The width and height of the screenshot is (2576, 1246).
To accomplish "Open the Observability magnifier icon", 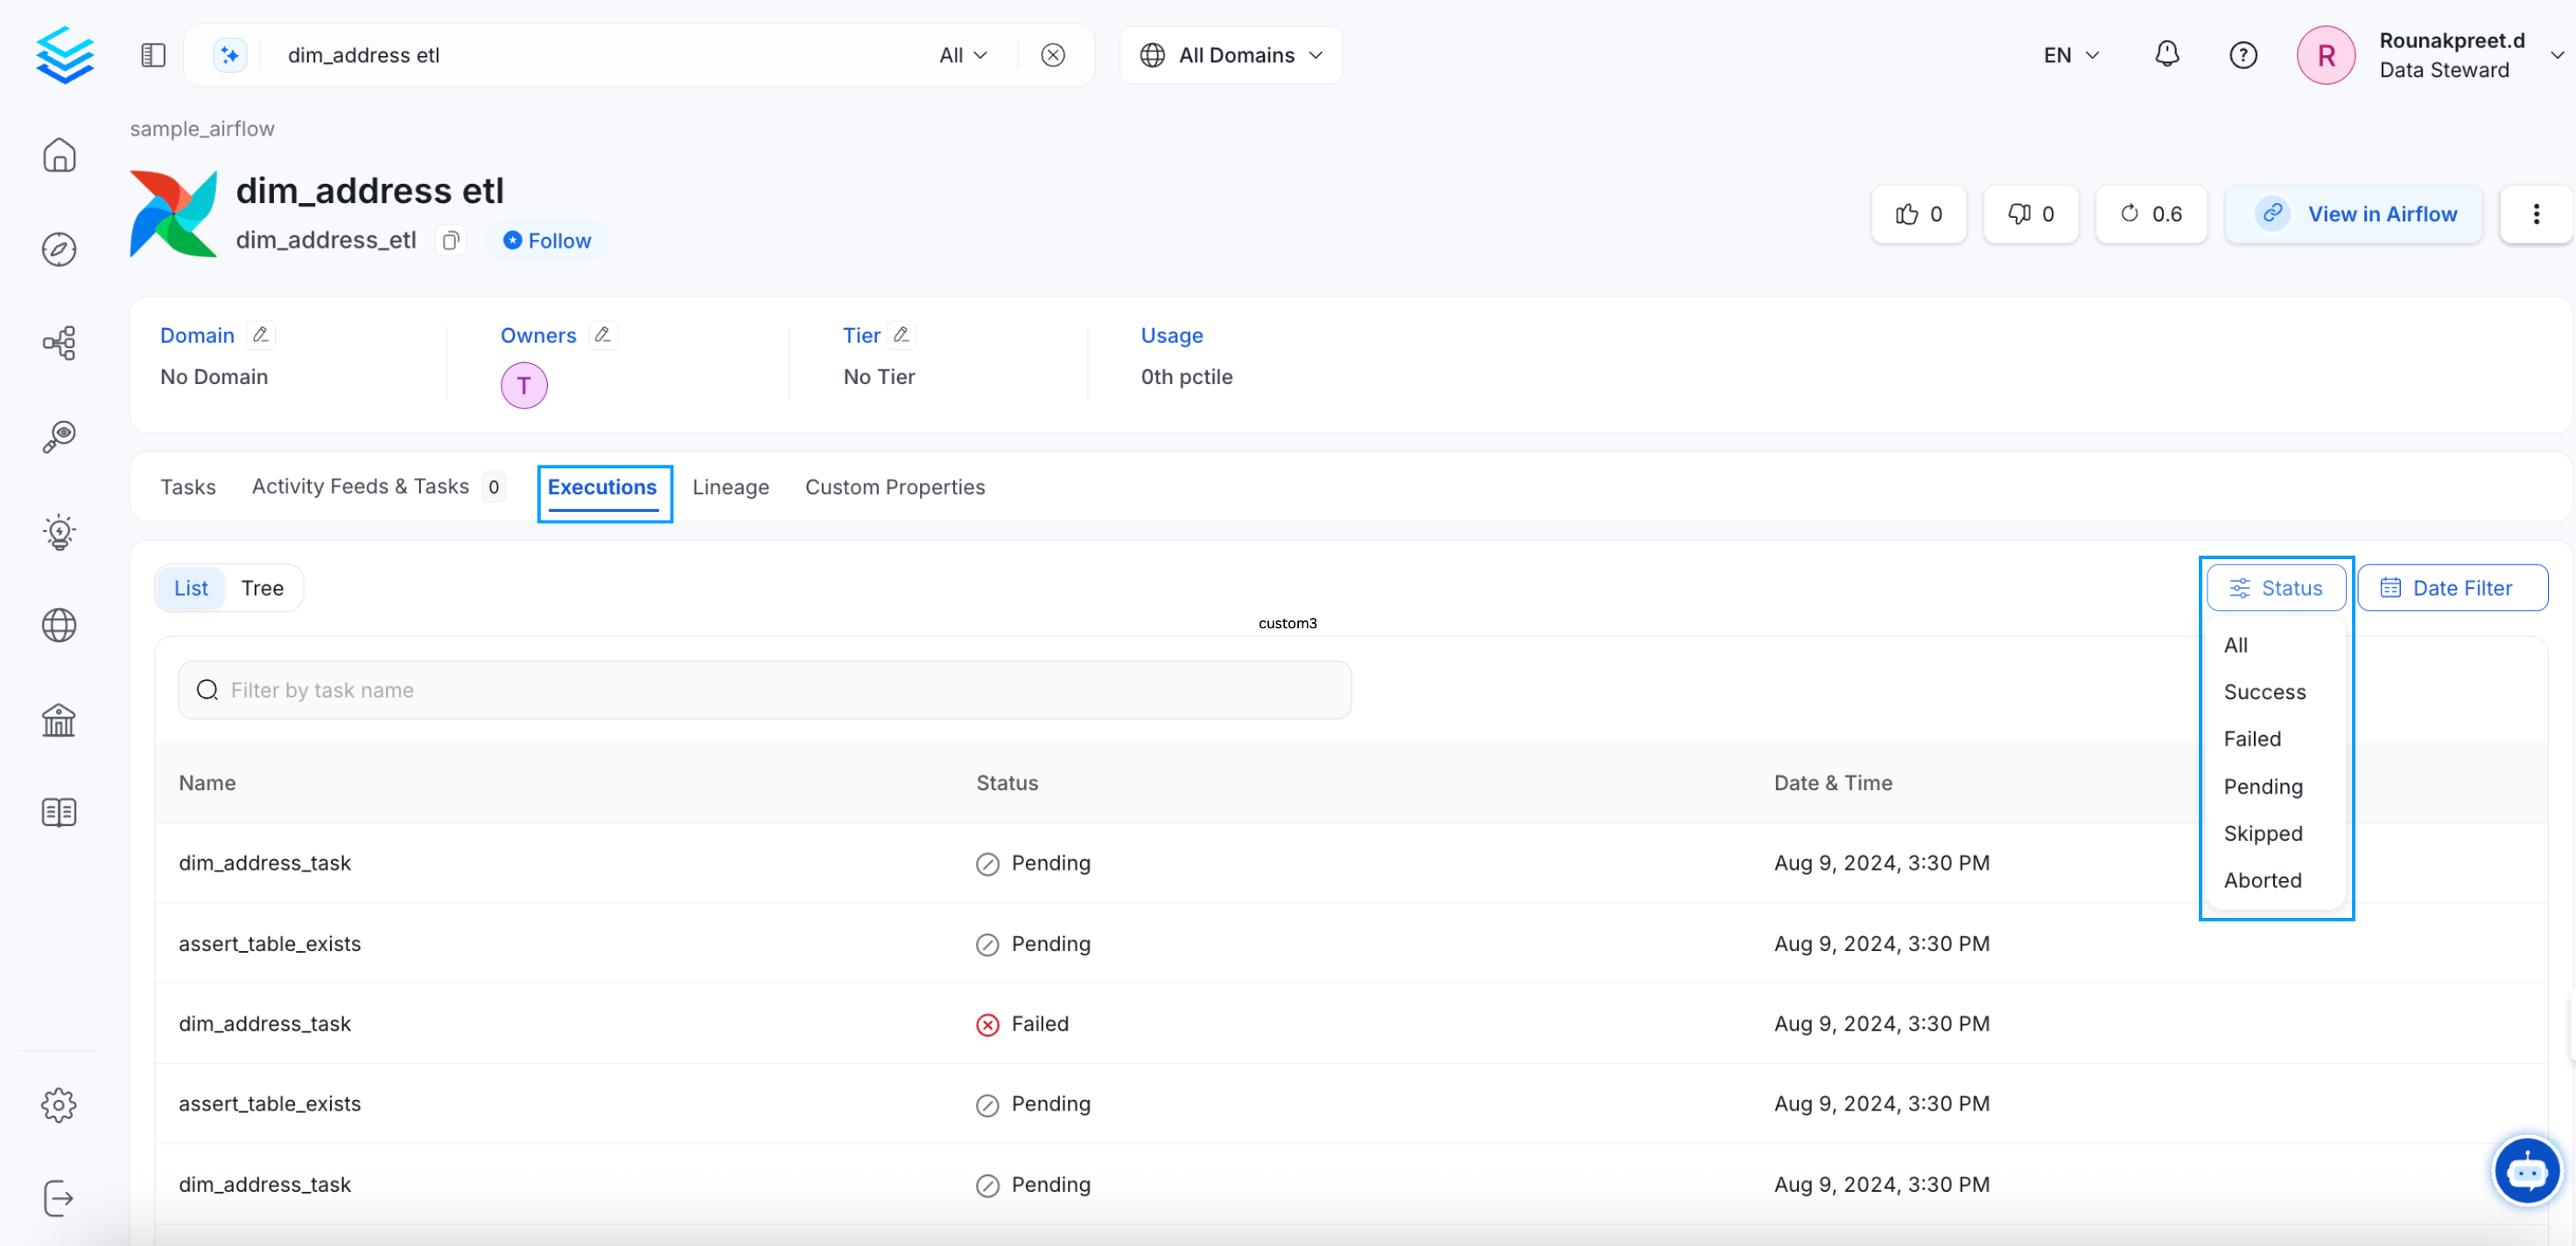I will (x=59, y=435).
